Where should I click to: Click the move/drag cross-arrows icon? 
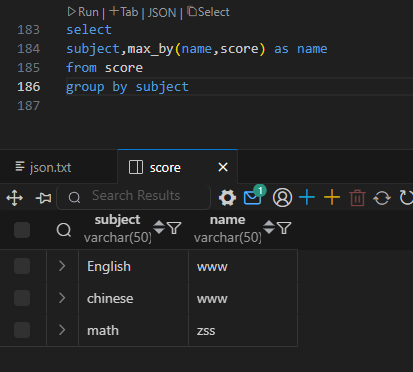coord(15,198)
